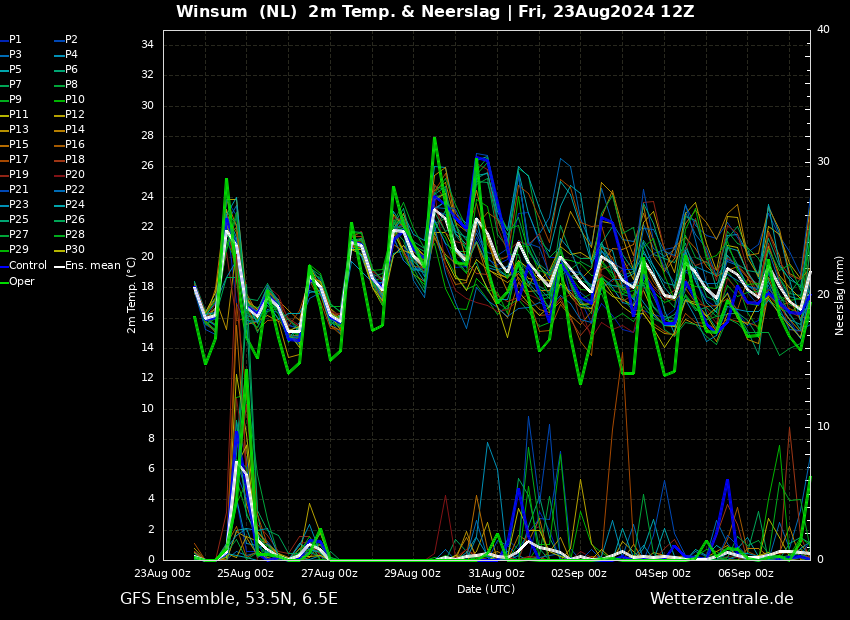This screenshot has height=620, width=850.
Task: Click 8 on the temperature axis
Action: point(151,438)
